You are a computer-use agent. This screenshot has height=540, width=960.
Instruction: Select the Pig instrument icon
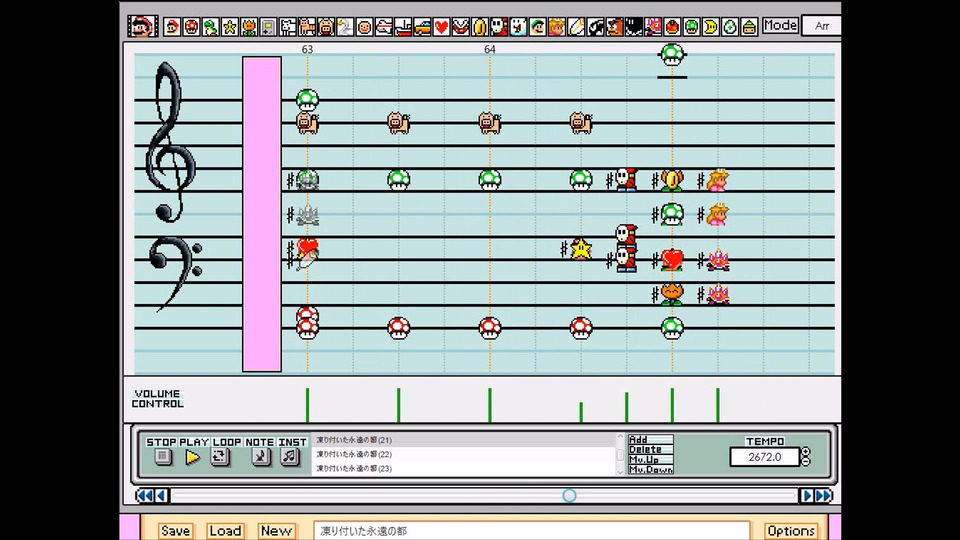326,27
